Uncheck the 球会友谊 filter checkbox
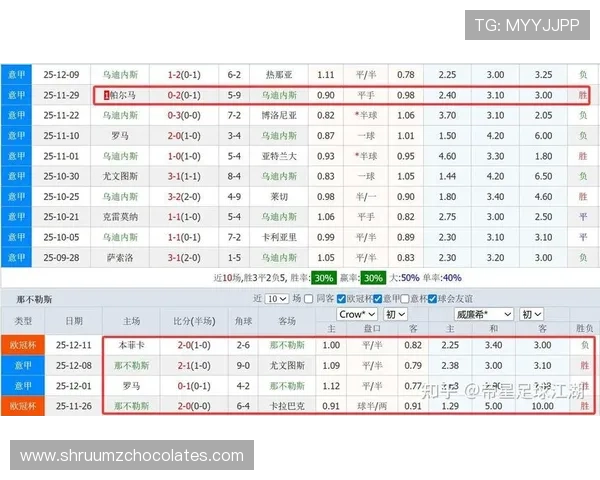This screenshot has height=480, width=600. click(432, 299)
